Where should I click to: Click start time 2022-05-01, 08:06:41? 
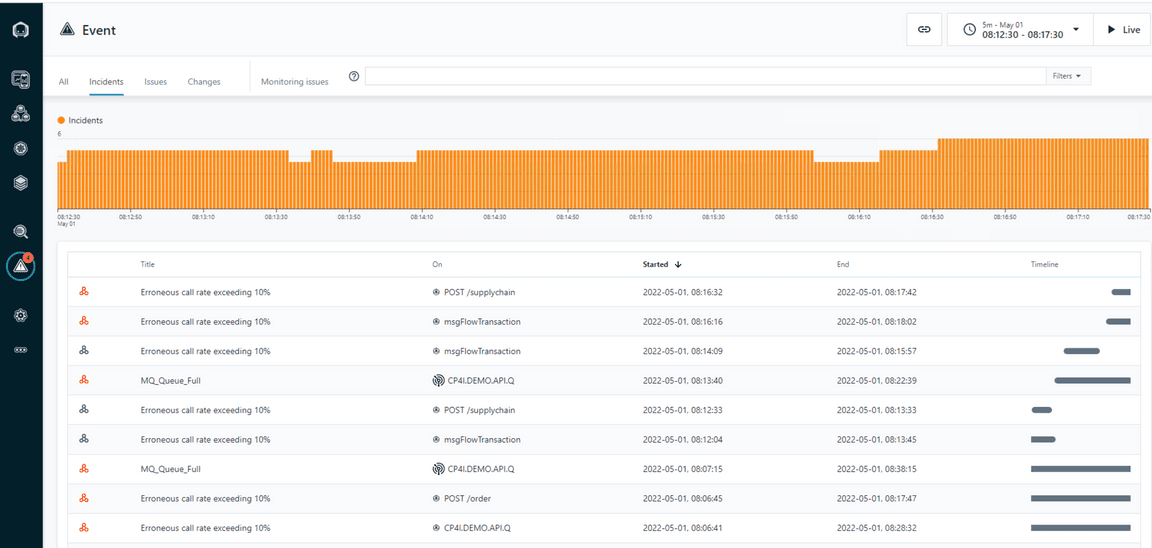(x=683, y=527)
